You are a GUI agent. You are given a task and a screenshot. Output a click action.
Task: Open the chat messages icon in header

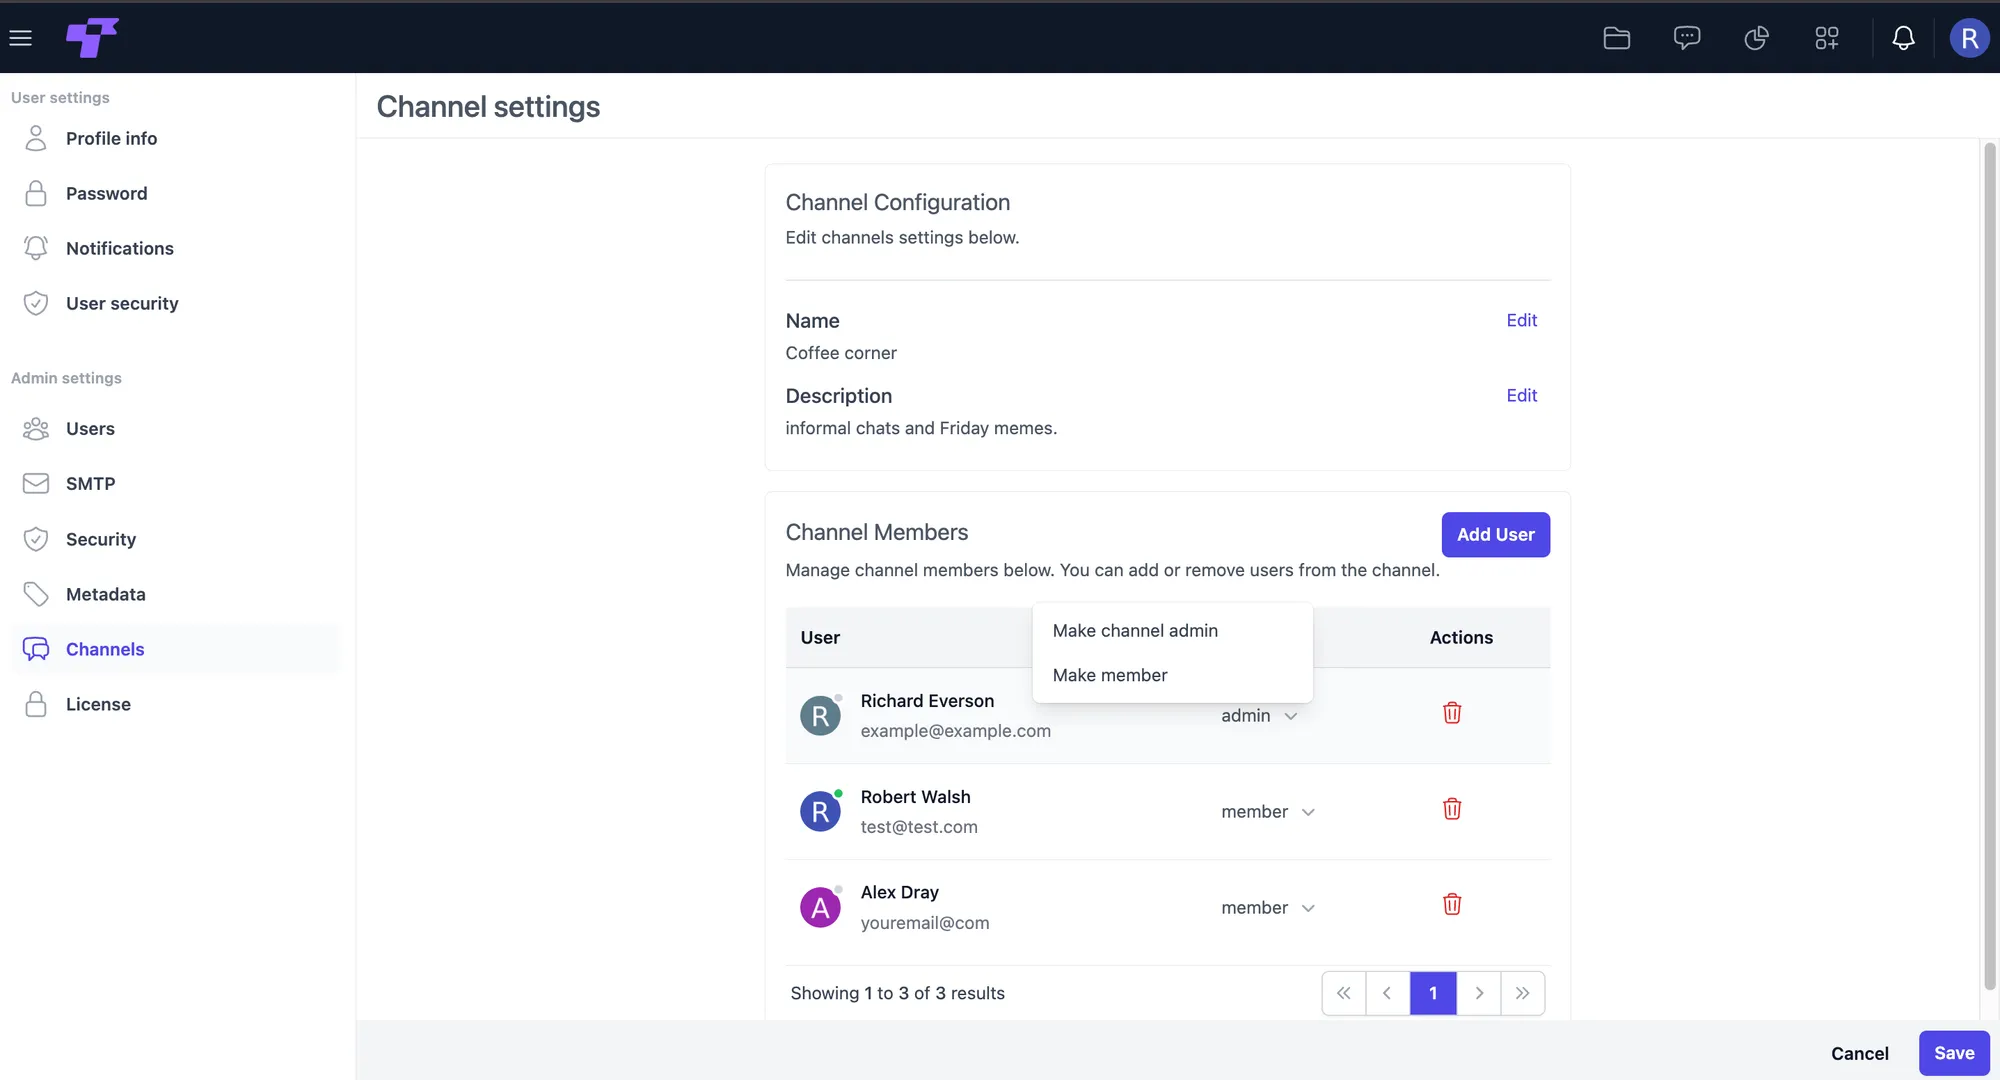point(1687,38)
